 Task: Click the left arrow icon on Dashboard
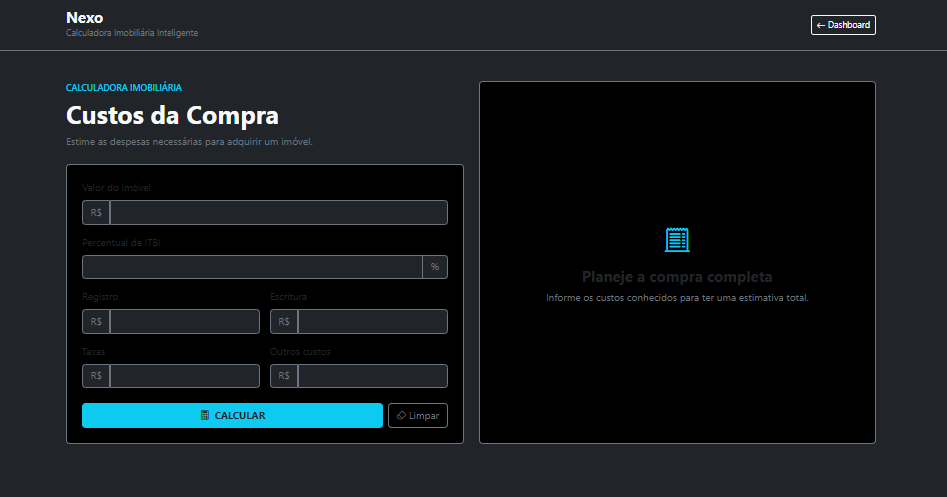click(x=821, y=25)
